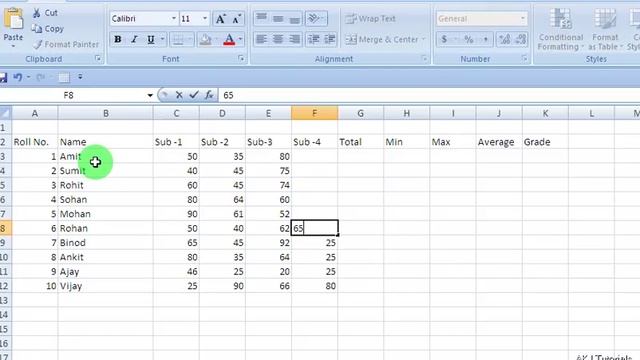Increase font size with the large A icon
Image resolution: width=640 pixels, height=360 pixels.
(220, 19)
